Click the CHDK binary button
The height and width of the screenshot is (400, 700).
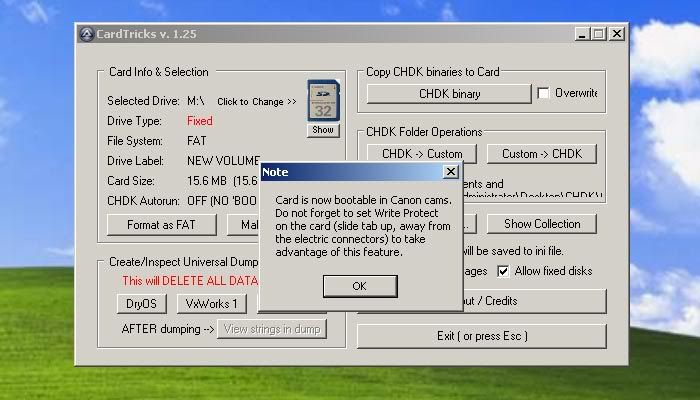[449, 94]
